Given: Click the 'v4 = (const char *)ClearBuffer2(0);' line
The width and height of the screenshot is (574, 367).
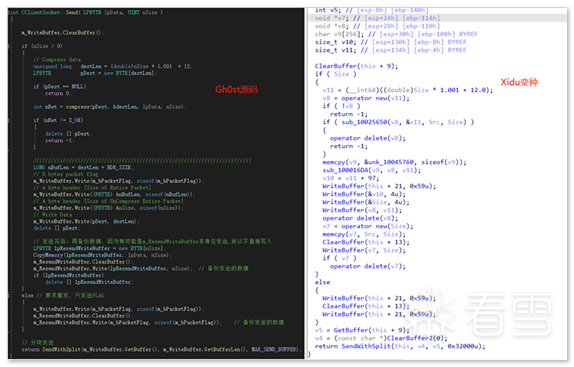Looking at the screenshot, I should coord(381,338).
